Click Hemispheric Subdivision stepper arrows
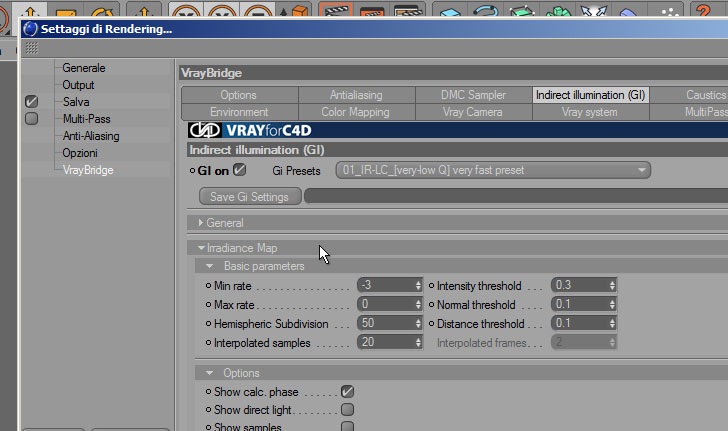 tap(418, 323)
